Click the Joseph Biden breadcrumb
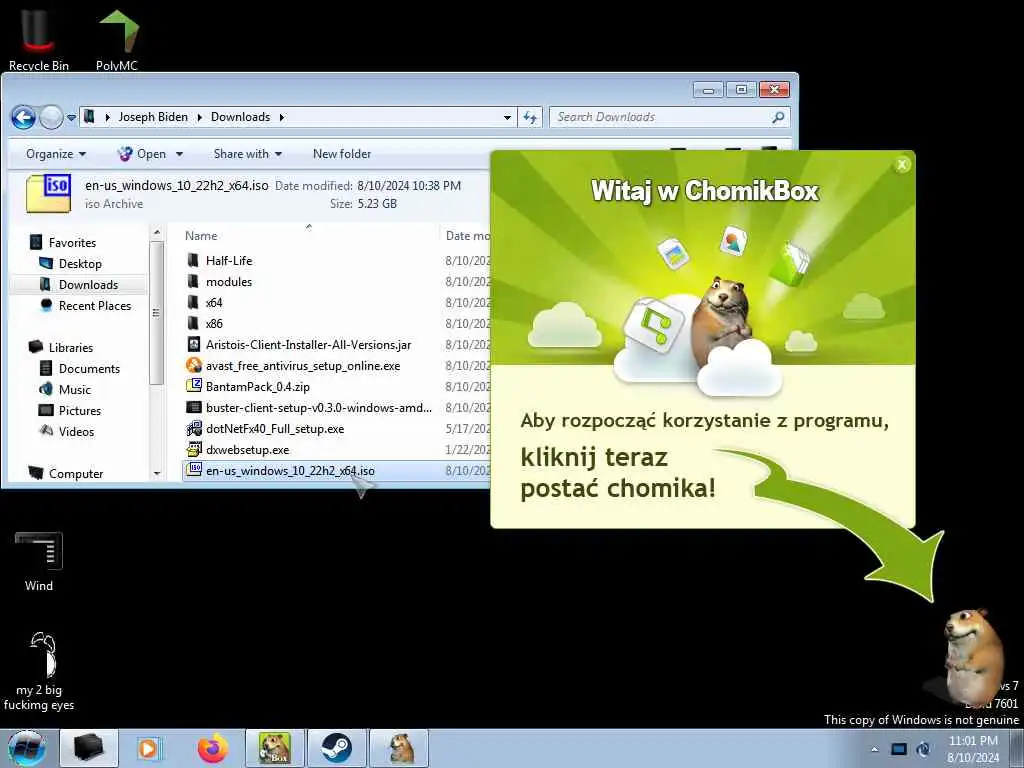This screenshot has height=768, width=1024. pyautogui.click(x=153, y=117)
